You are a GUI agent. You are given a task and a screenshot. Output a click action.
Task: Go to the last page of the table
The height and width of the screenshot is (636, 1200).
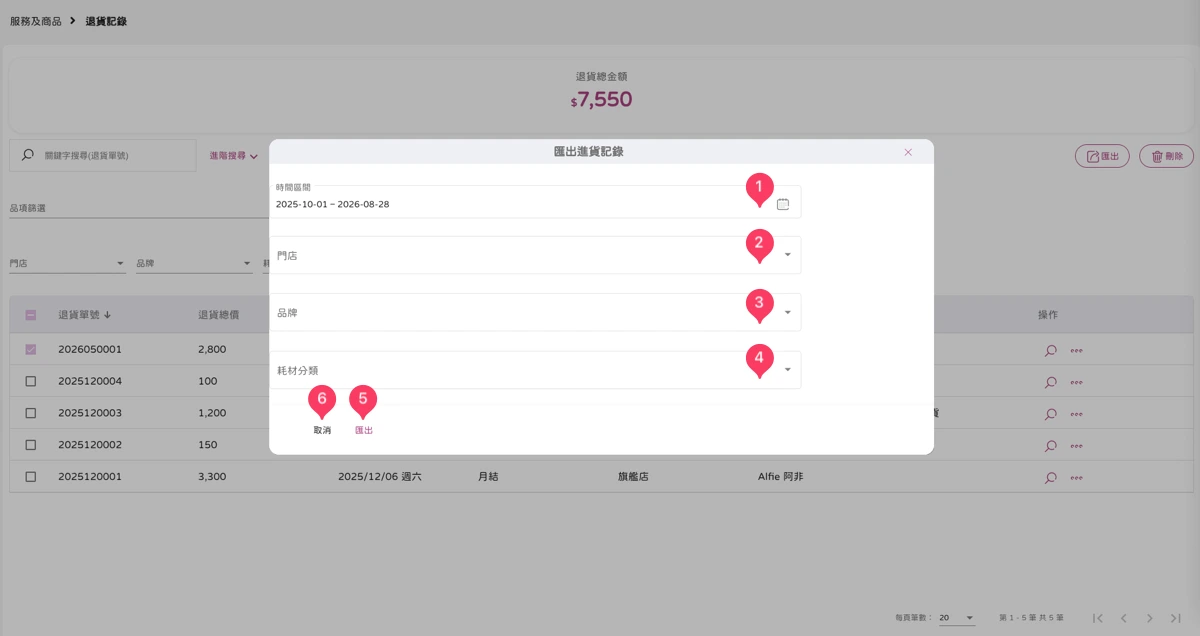click(1176, 618)
